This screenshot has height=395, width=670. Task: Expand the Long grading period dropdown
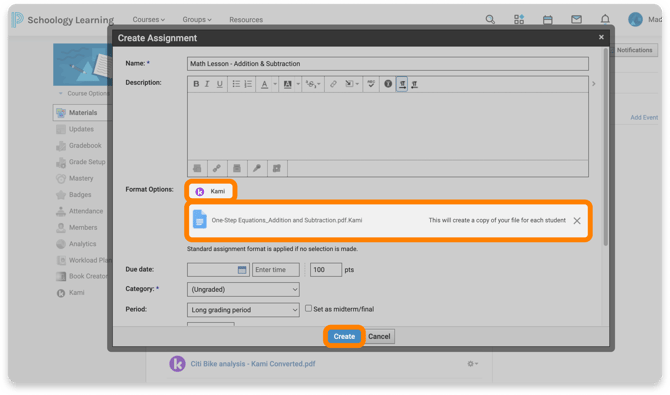click(x=243, y=310)
